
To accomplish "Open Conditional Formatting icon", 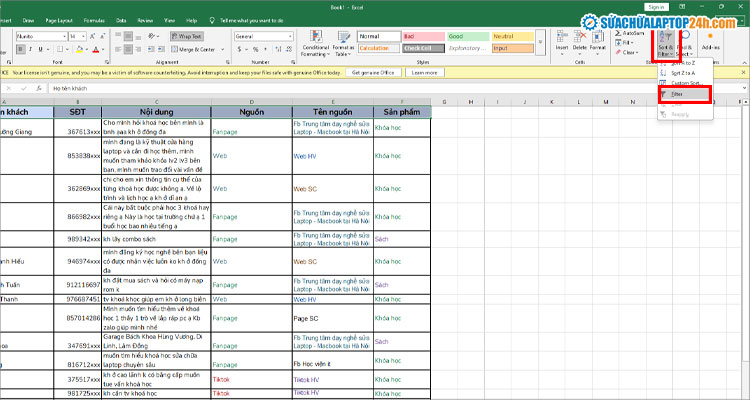I will point(314,36).
